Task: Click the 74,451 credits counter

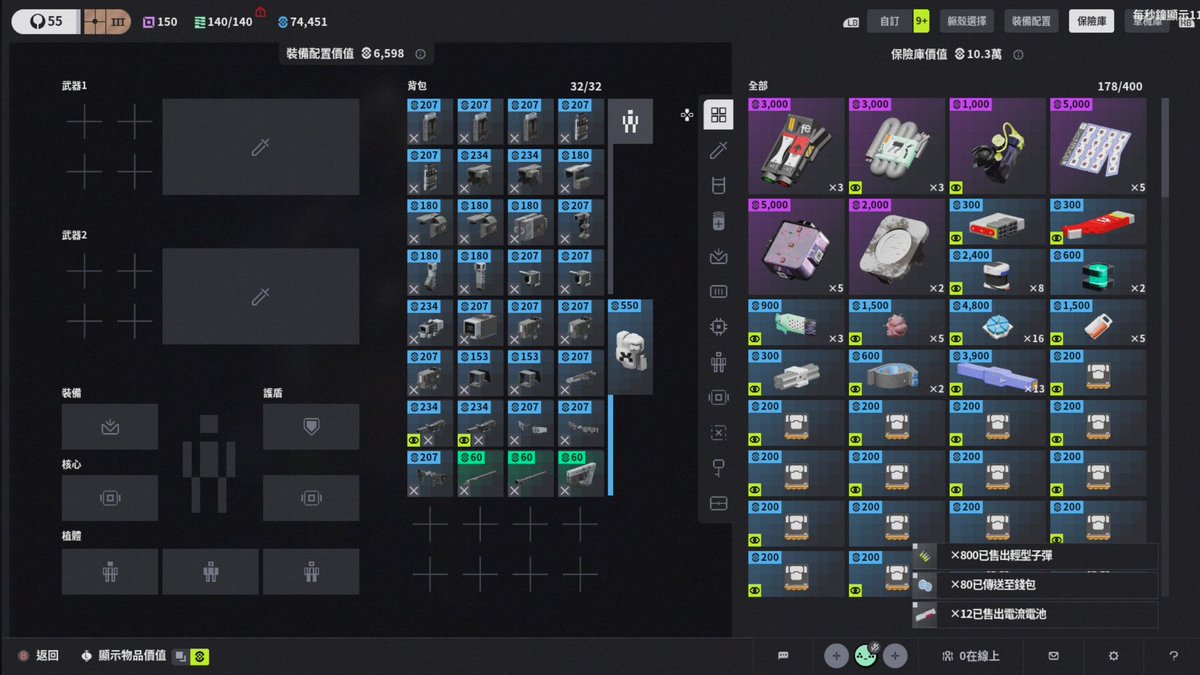Action: coord(303,21)
